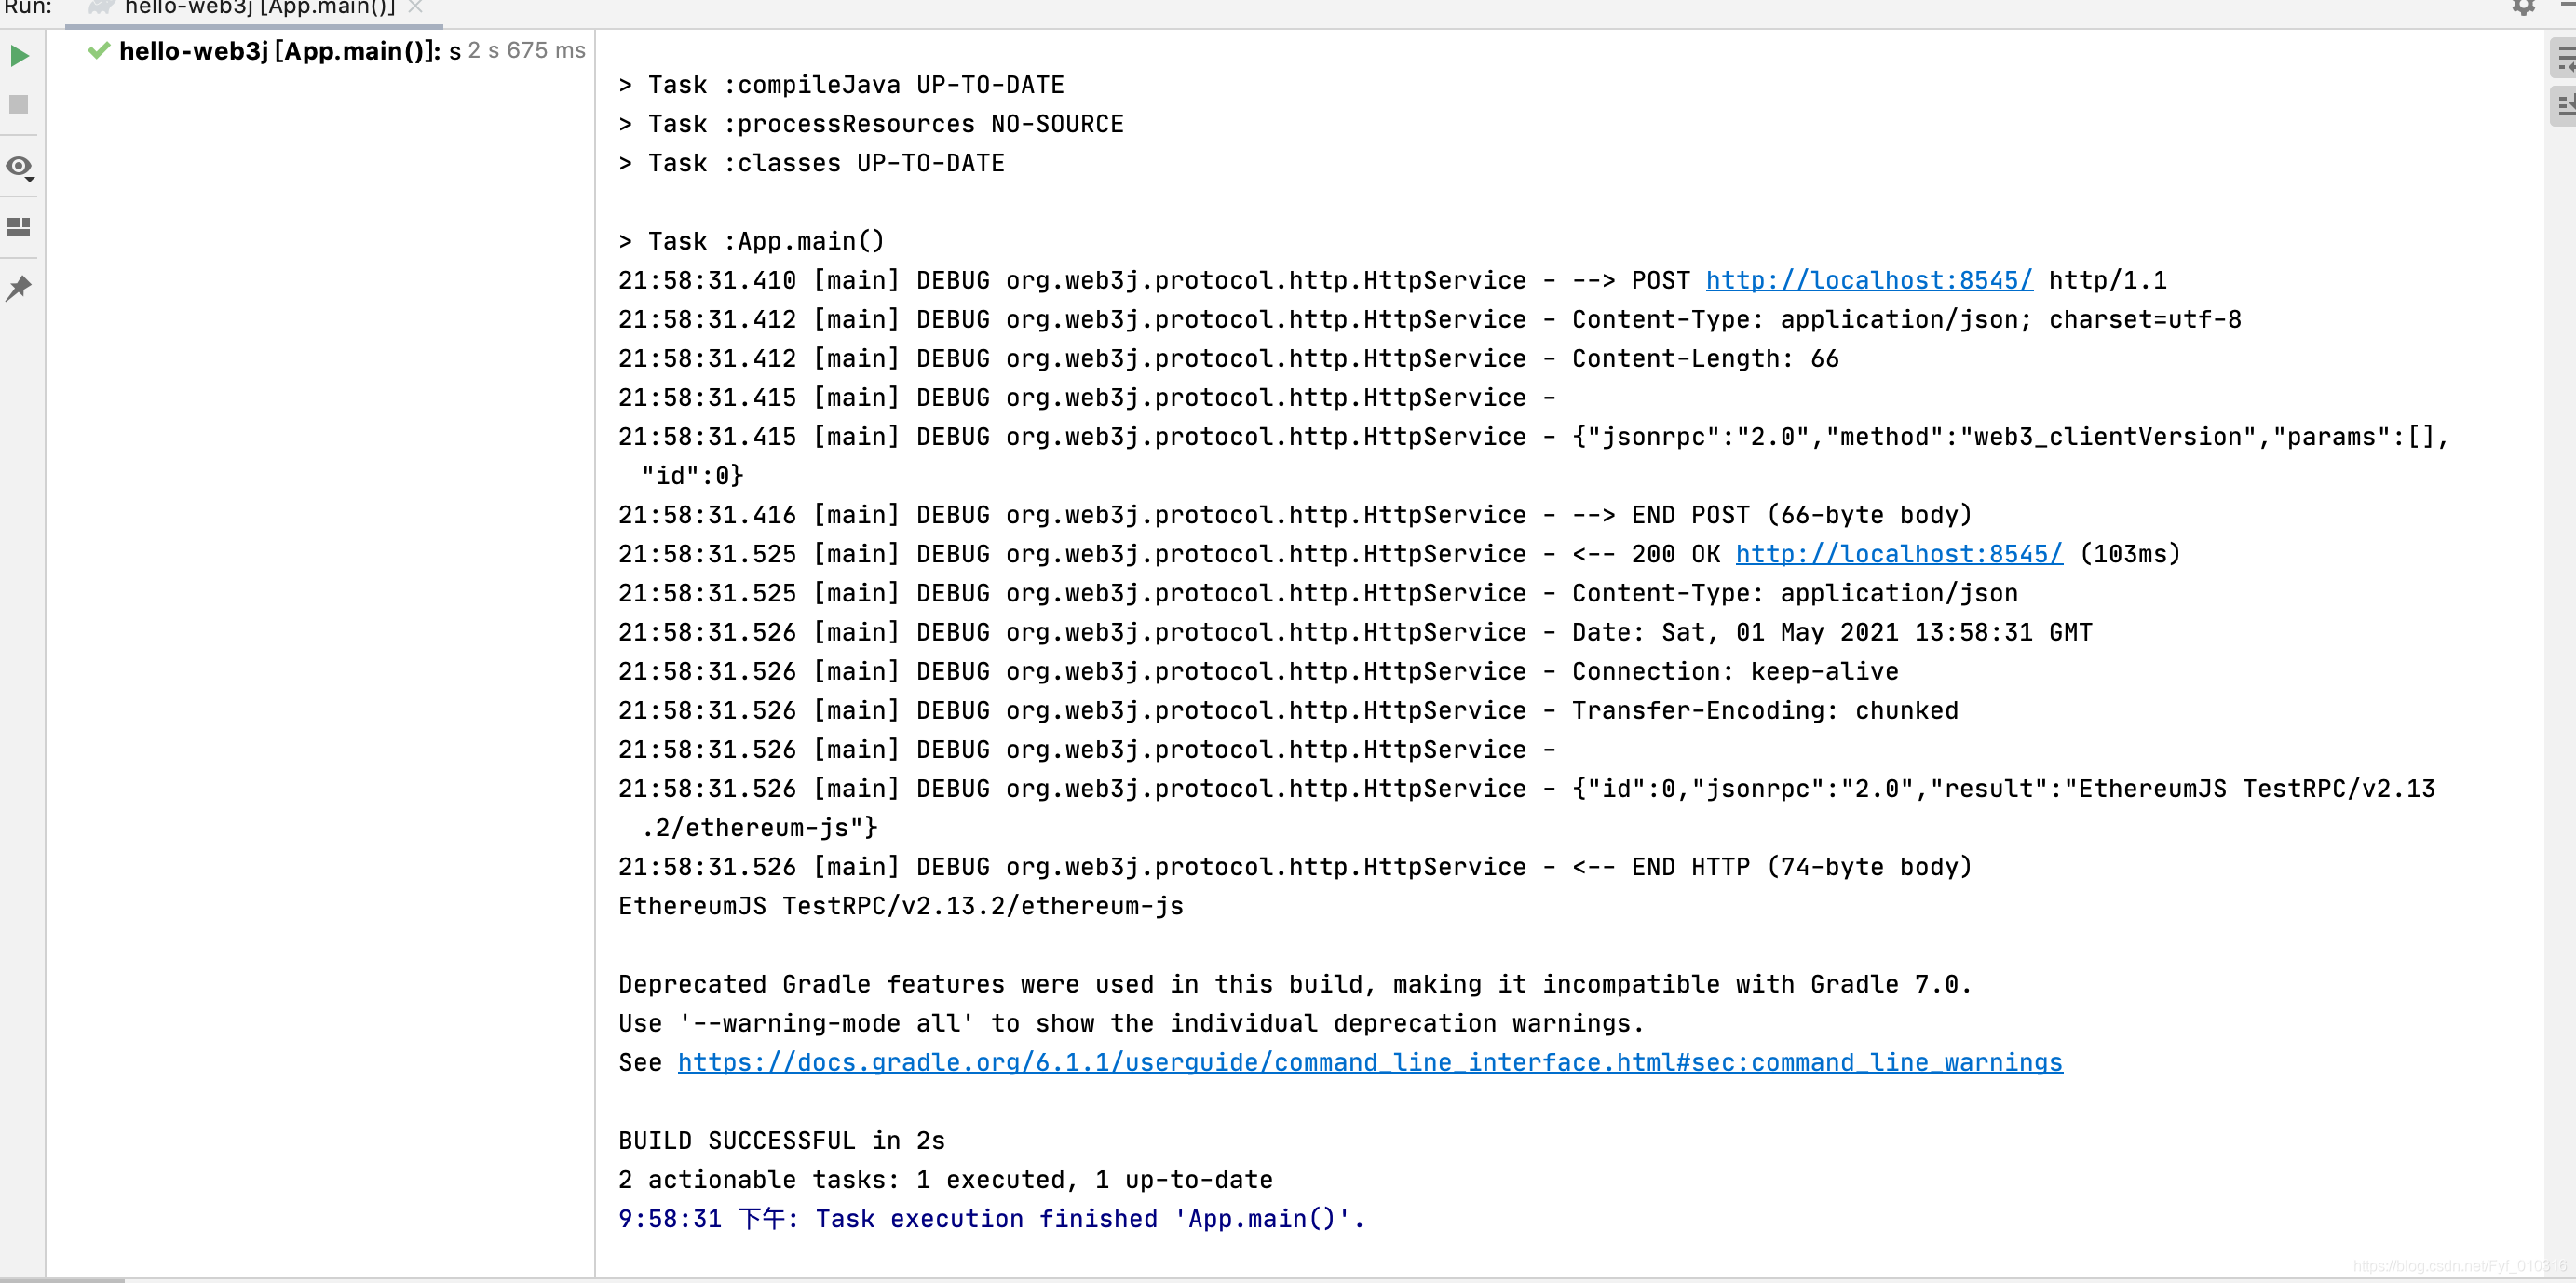Click the green checkmark success icon
Screen dimensions: 2576x1283
pyautogui.click(x=98, y=51)
